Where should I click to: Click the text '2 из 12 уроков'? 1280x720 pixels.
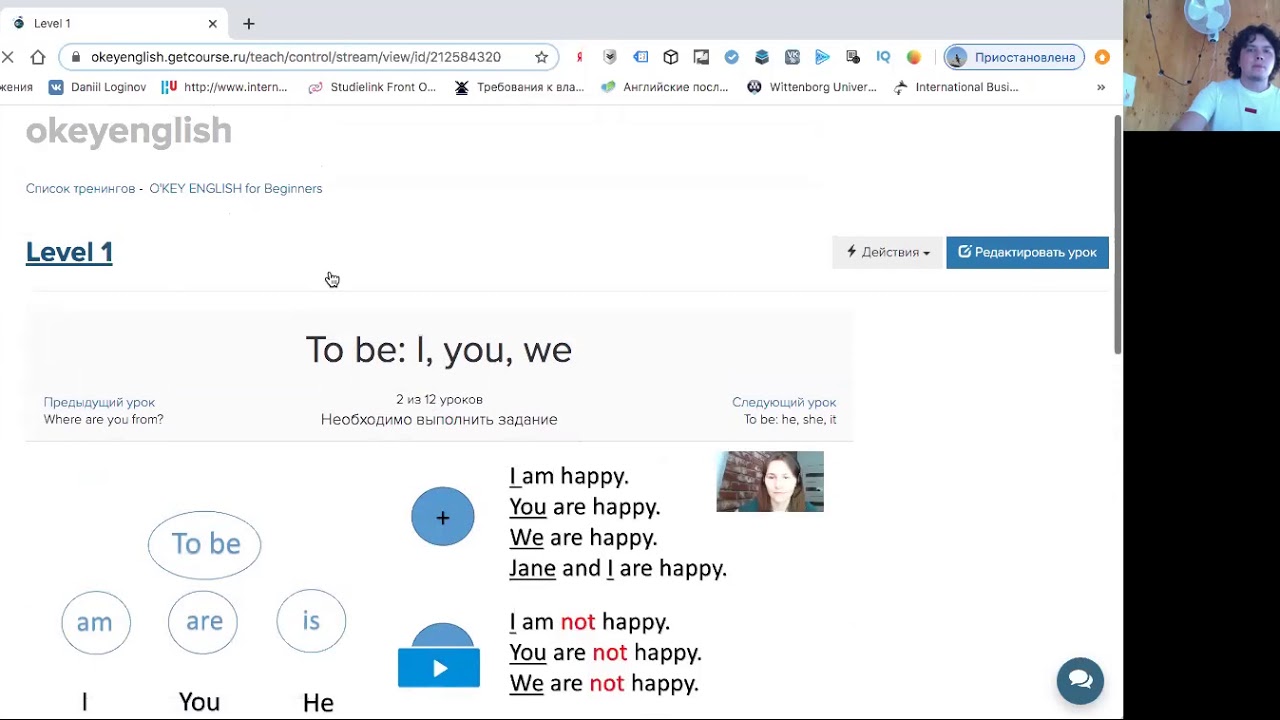click(439, 399)
